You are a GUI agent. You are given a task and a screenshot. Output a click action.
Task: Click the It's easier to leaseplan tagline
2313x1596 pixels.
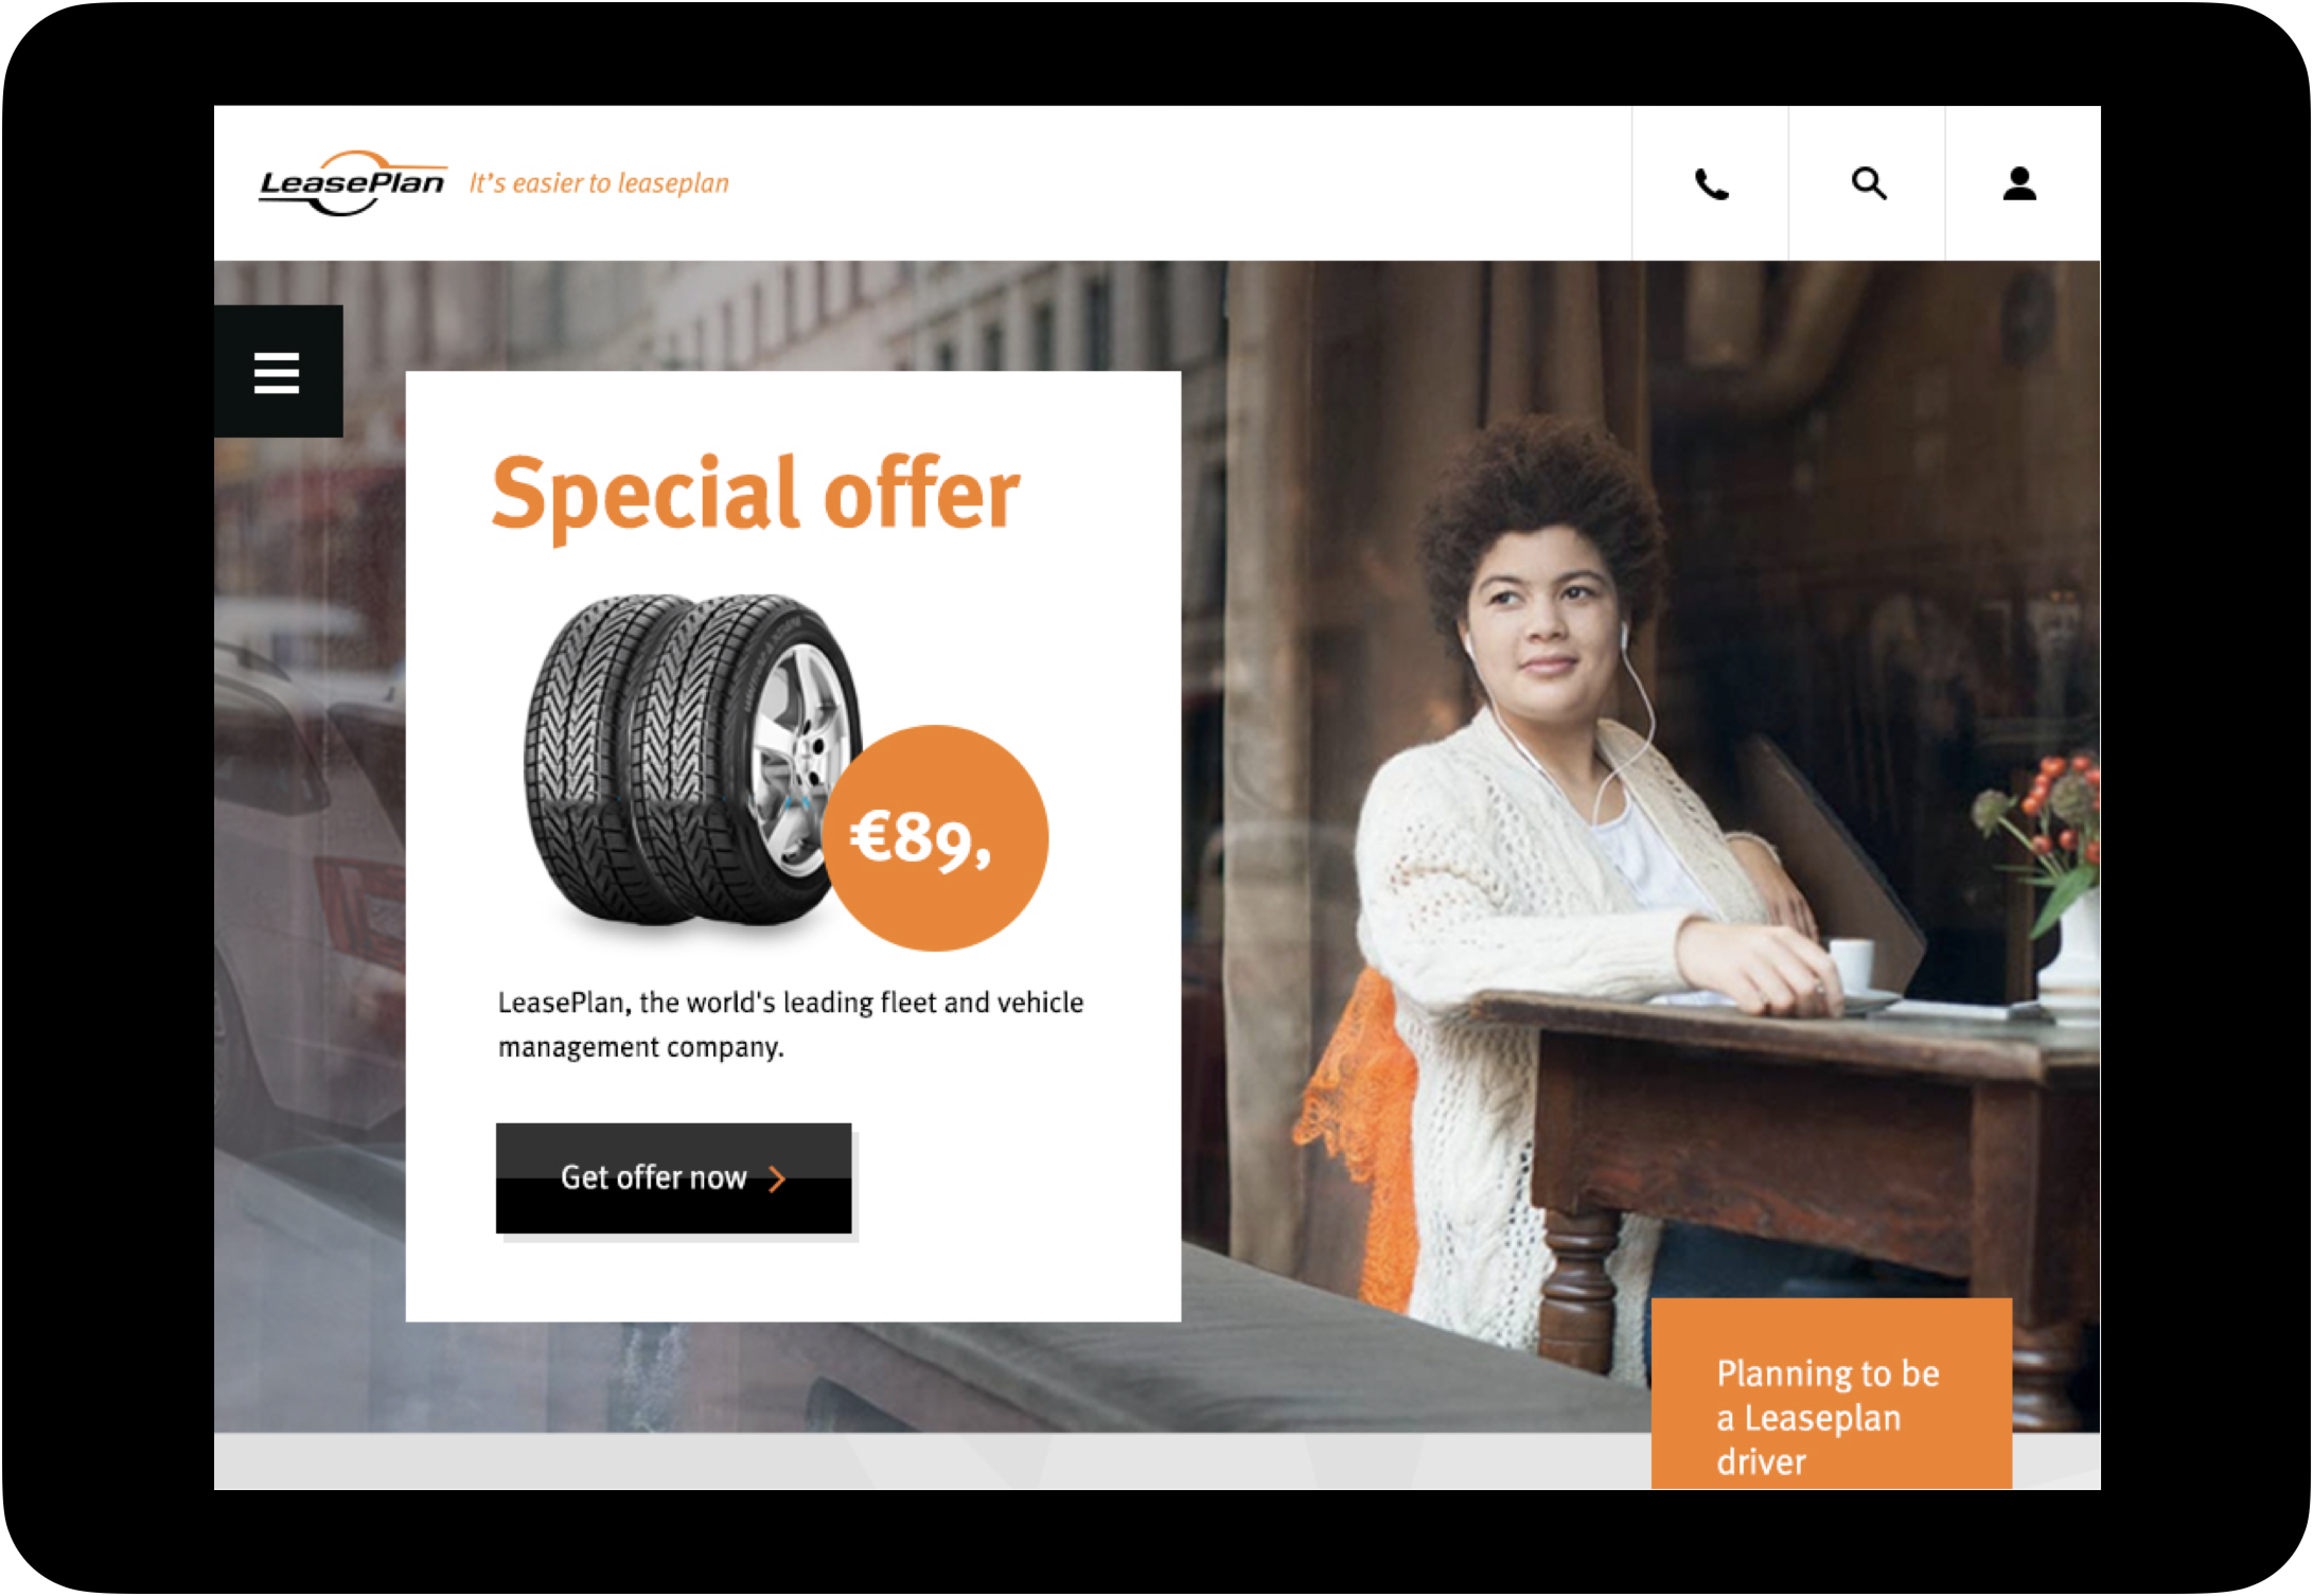pos(600,184)
